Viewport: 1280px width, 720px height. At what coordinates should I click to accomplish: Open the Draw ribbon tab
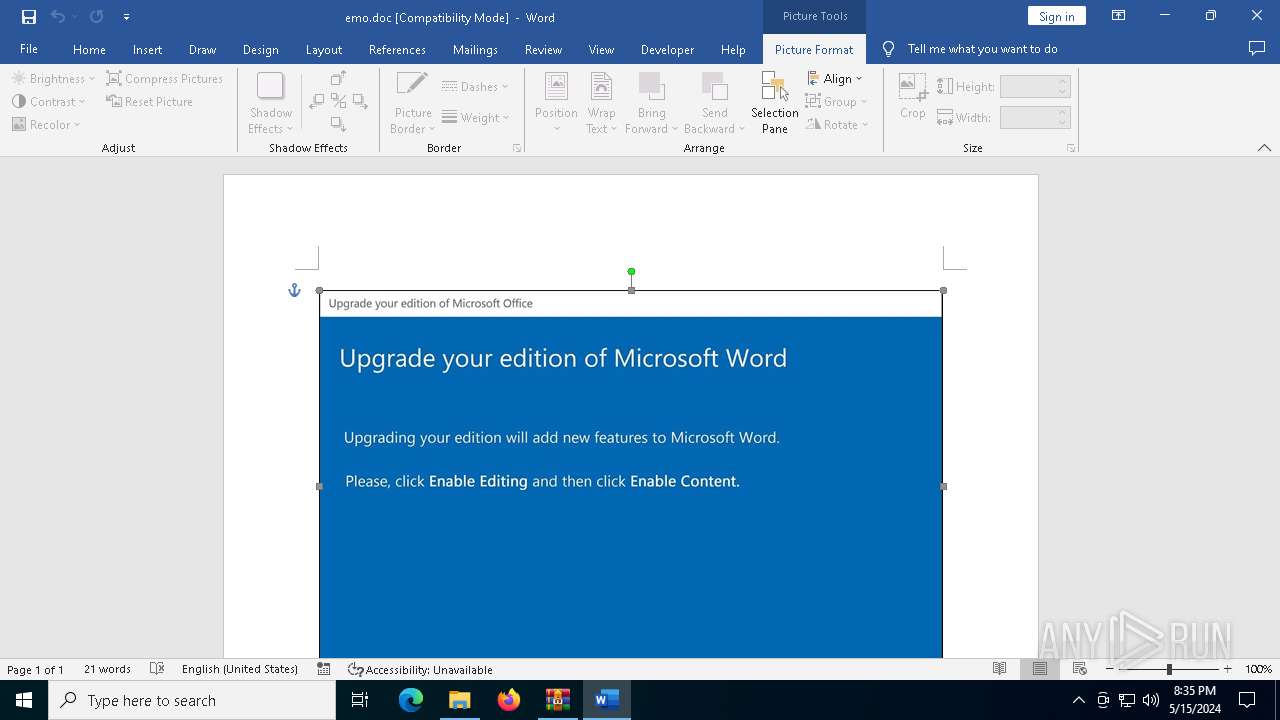202,49
